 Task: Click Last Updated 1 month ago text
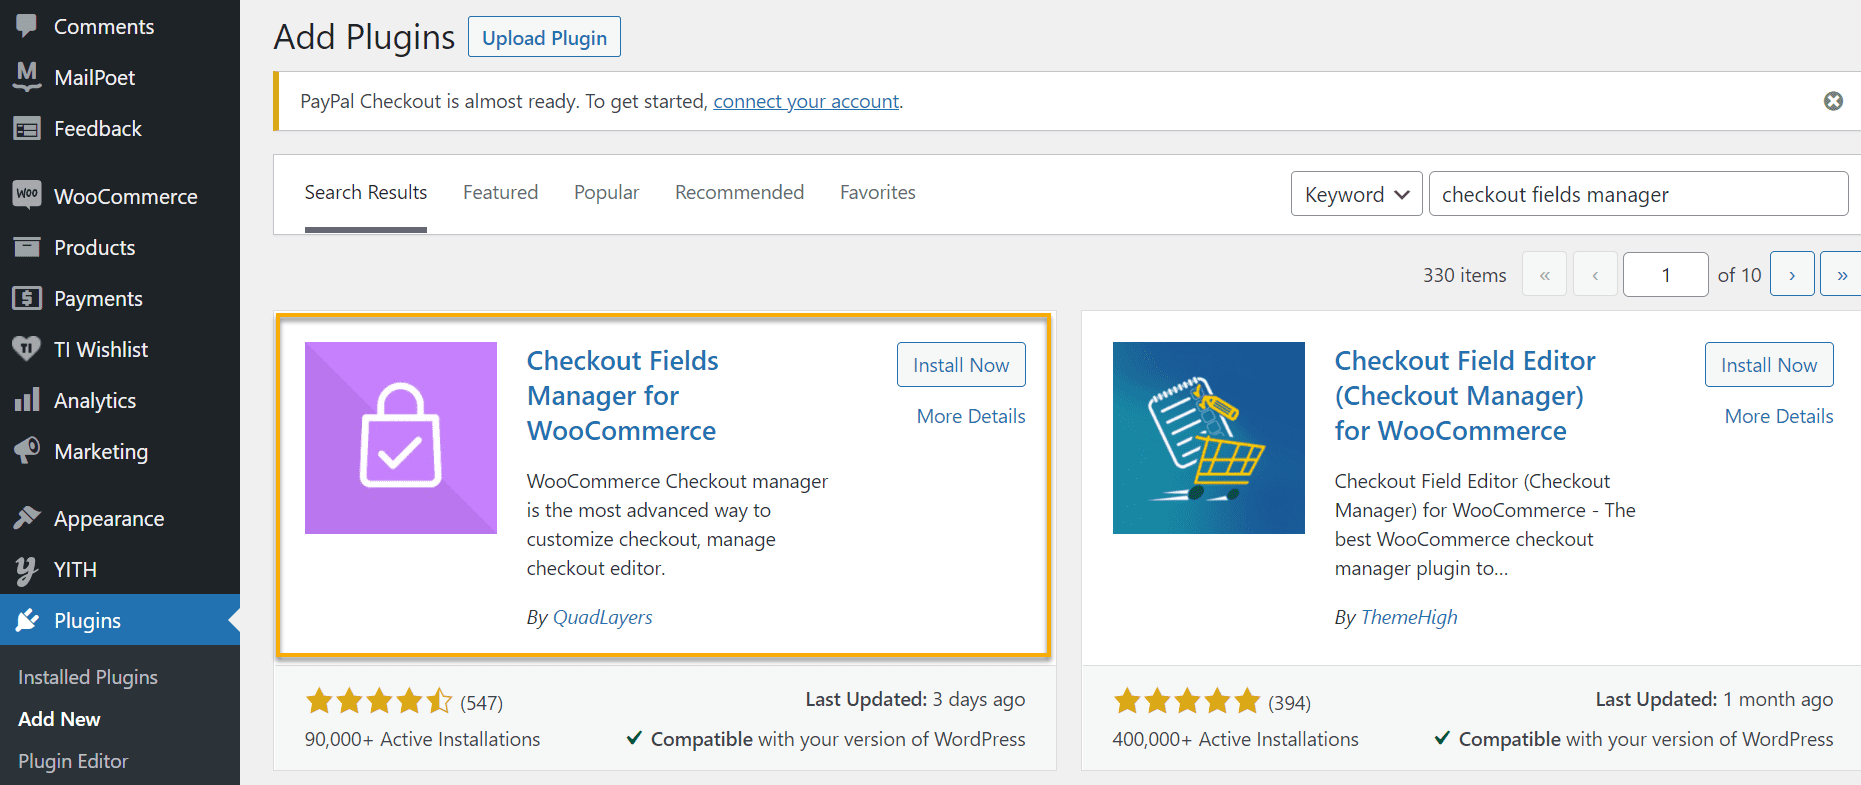[x=1714, y=699]
